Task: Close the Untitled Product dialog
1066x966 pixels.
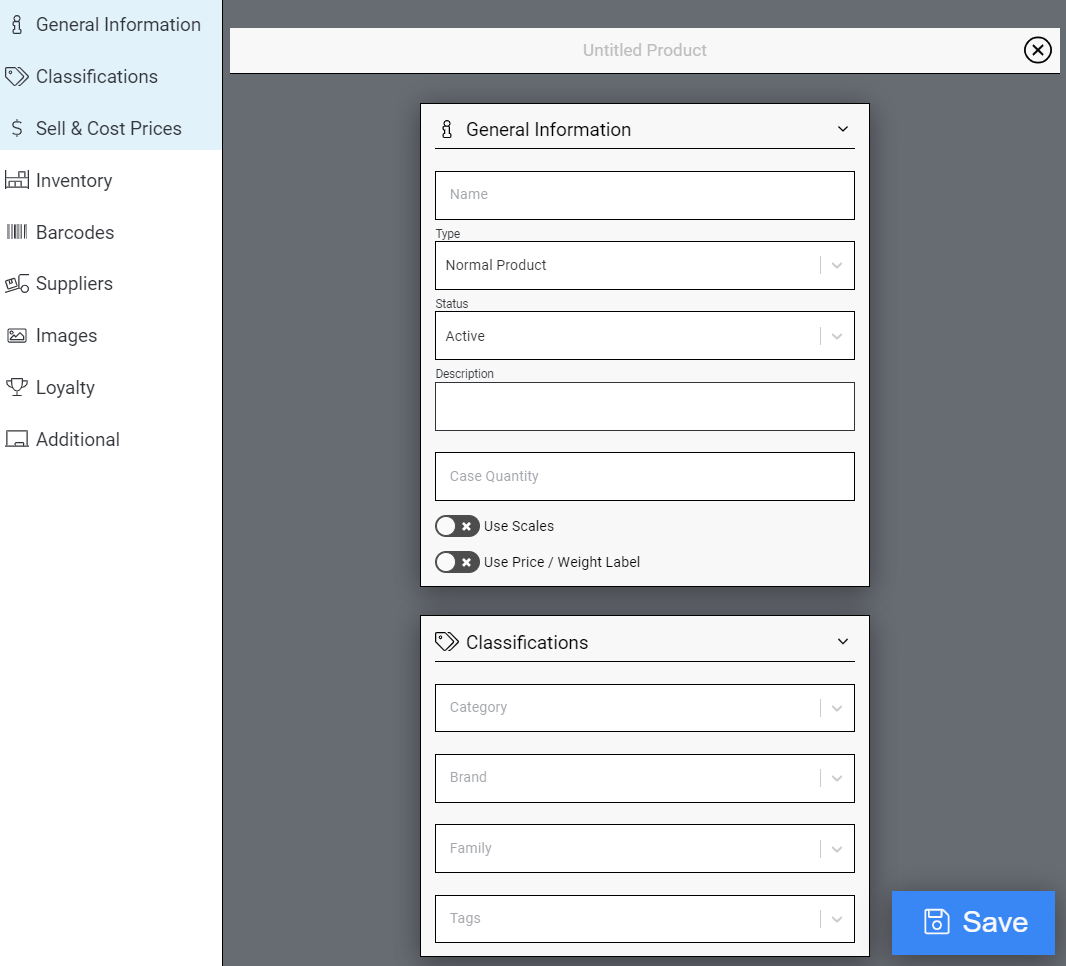Action: point(1037,50)
